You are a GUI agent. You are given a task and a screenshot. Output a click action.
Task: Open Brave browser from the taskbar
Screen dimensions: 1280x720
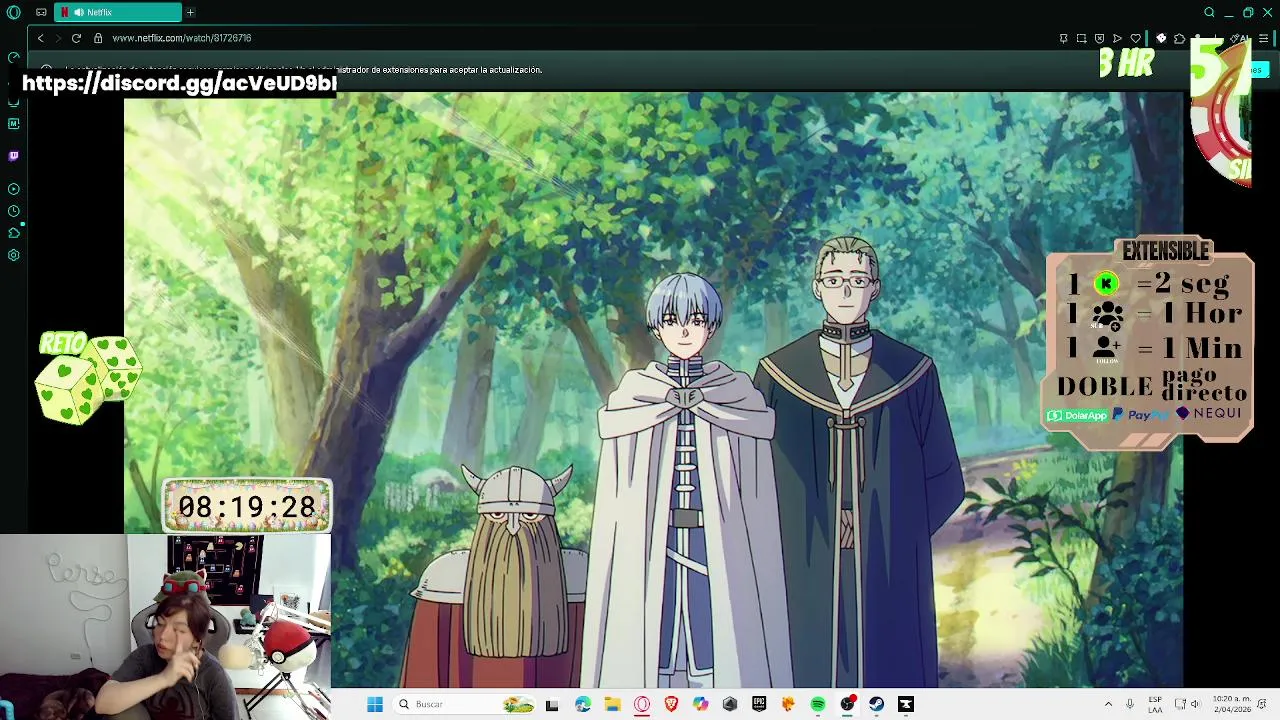(x=671, y=704)
